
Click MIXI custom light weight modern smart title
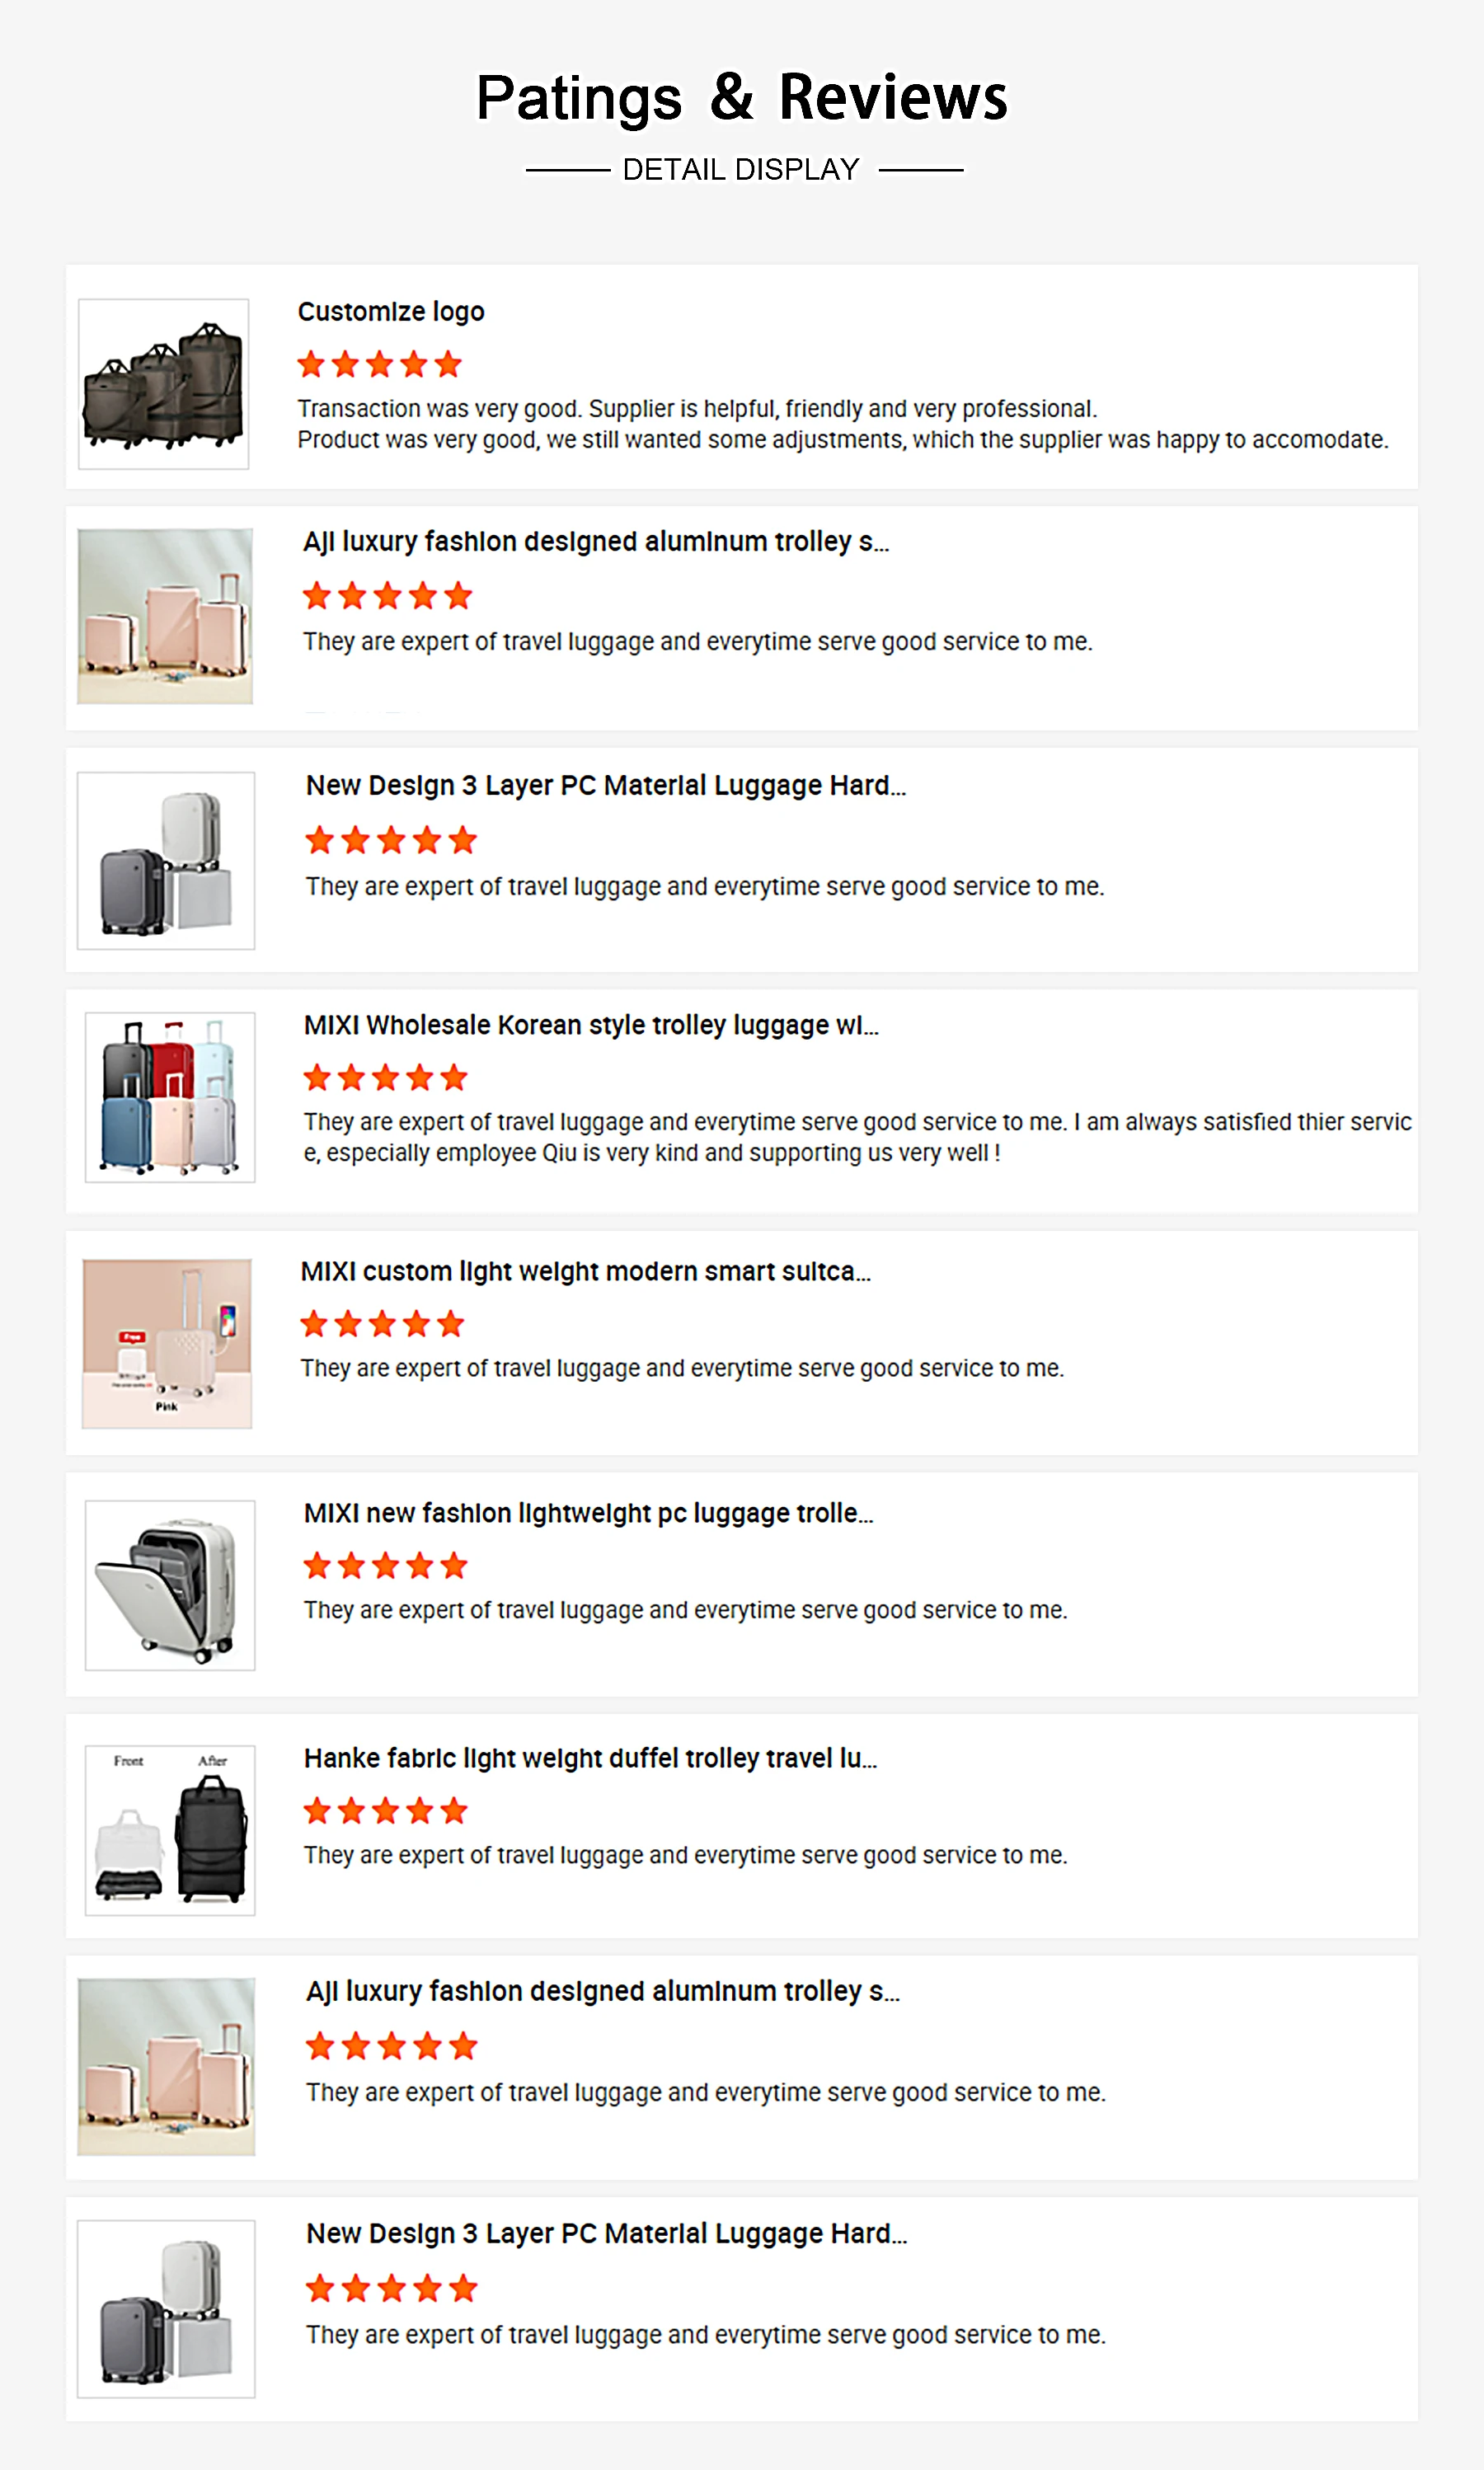click(x=585, y=1271)
